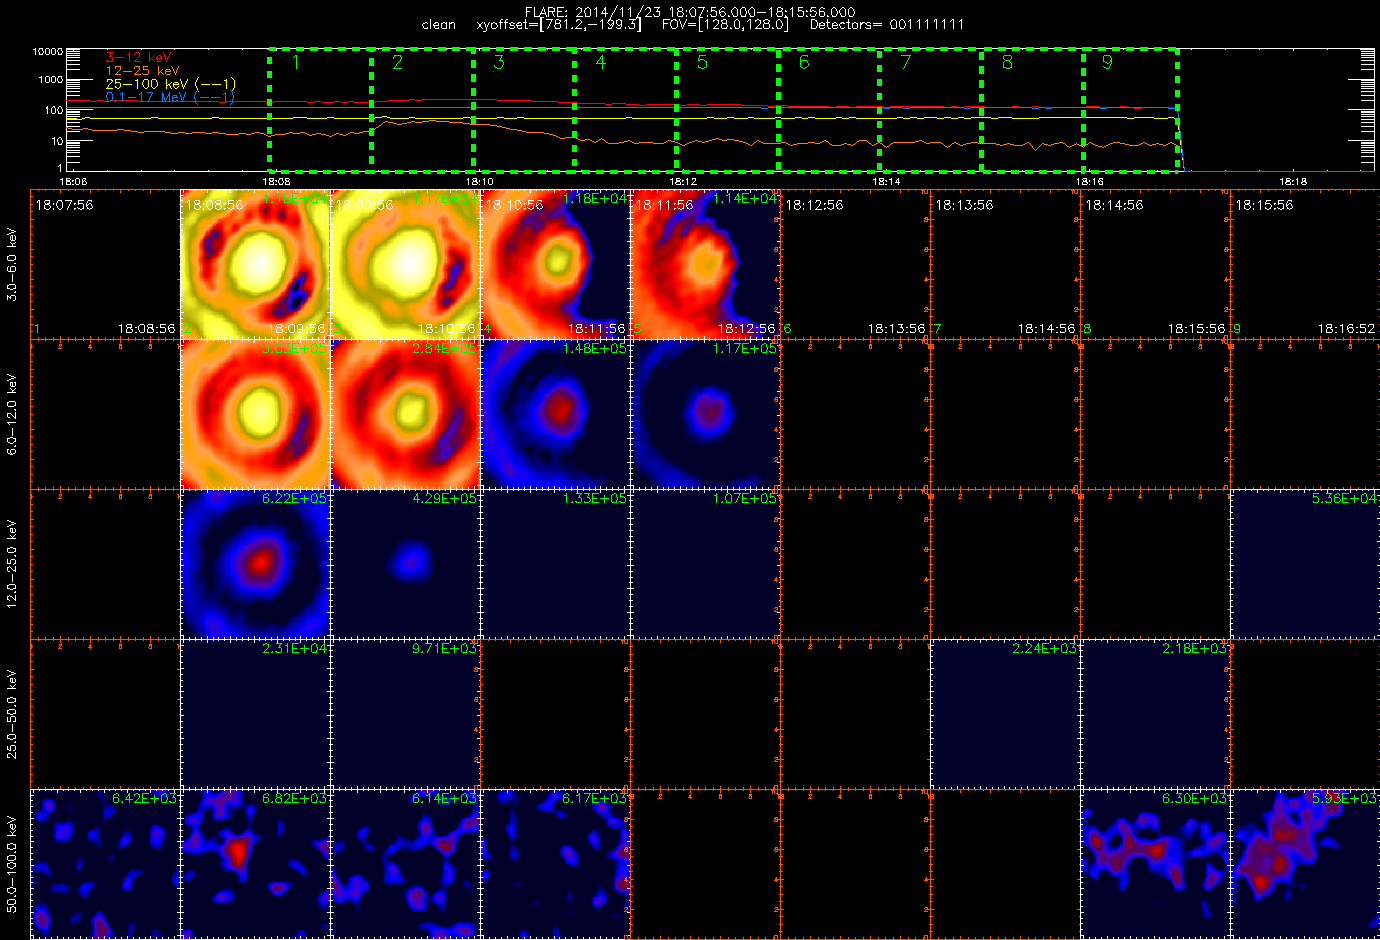Choose interval 4 marker in the light curve
Image resolution: width=1380 pixels, height=940 pixels.
coord(600,62)
